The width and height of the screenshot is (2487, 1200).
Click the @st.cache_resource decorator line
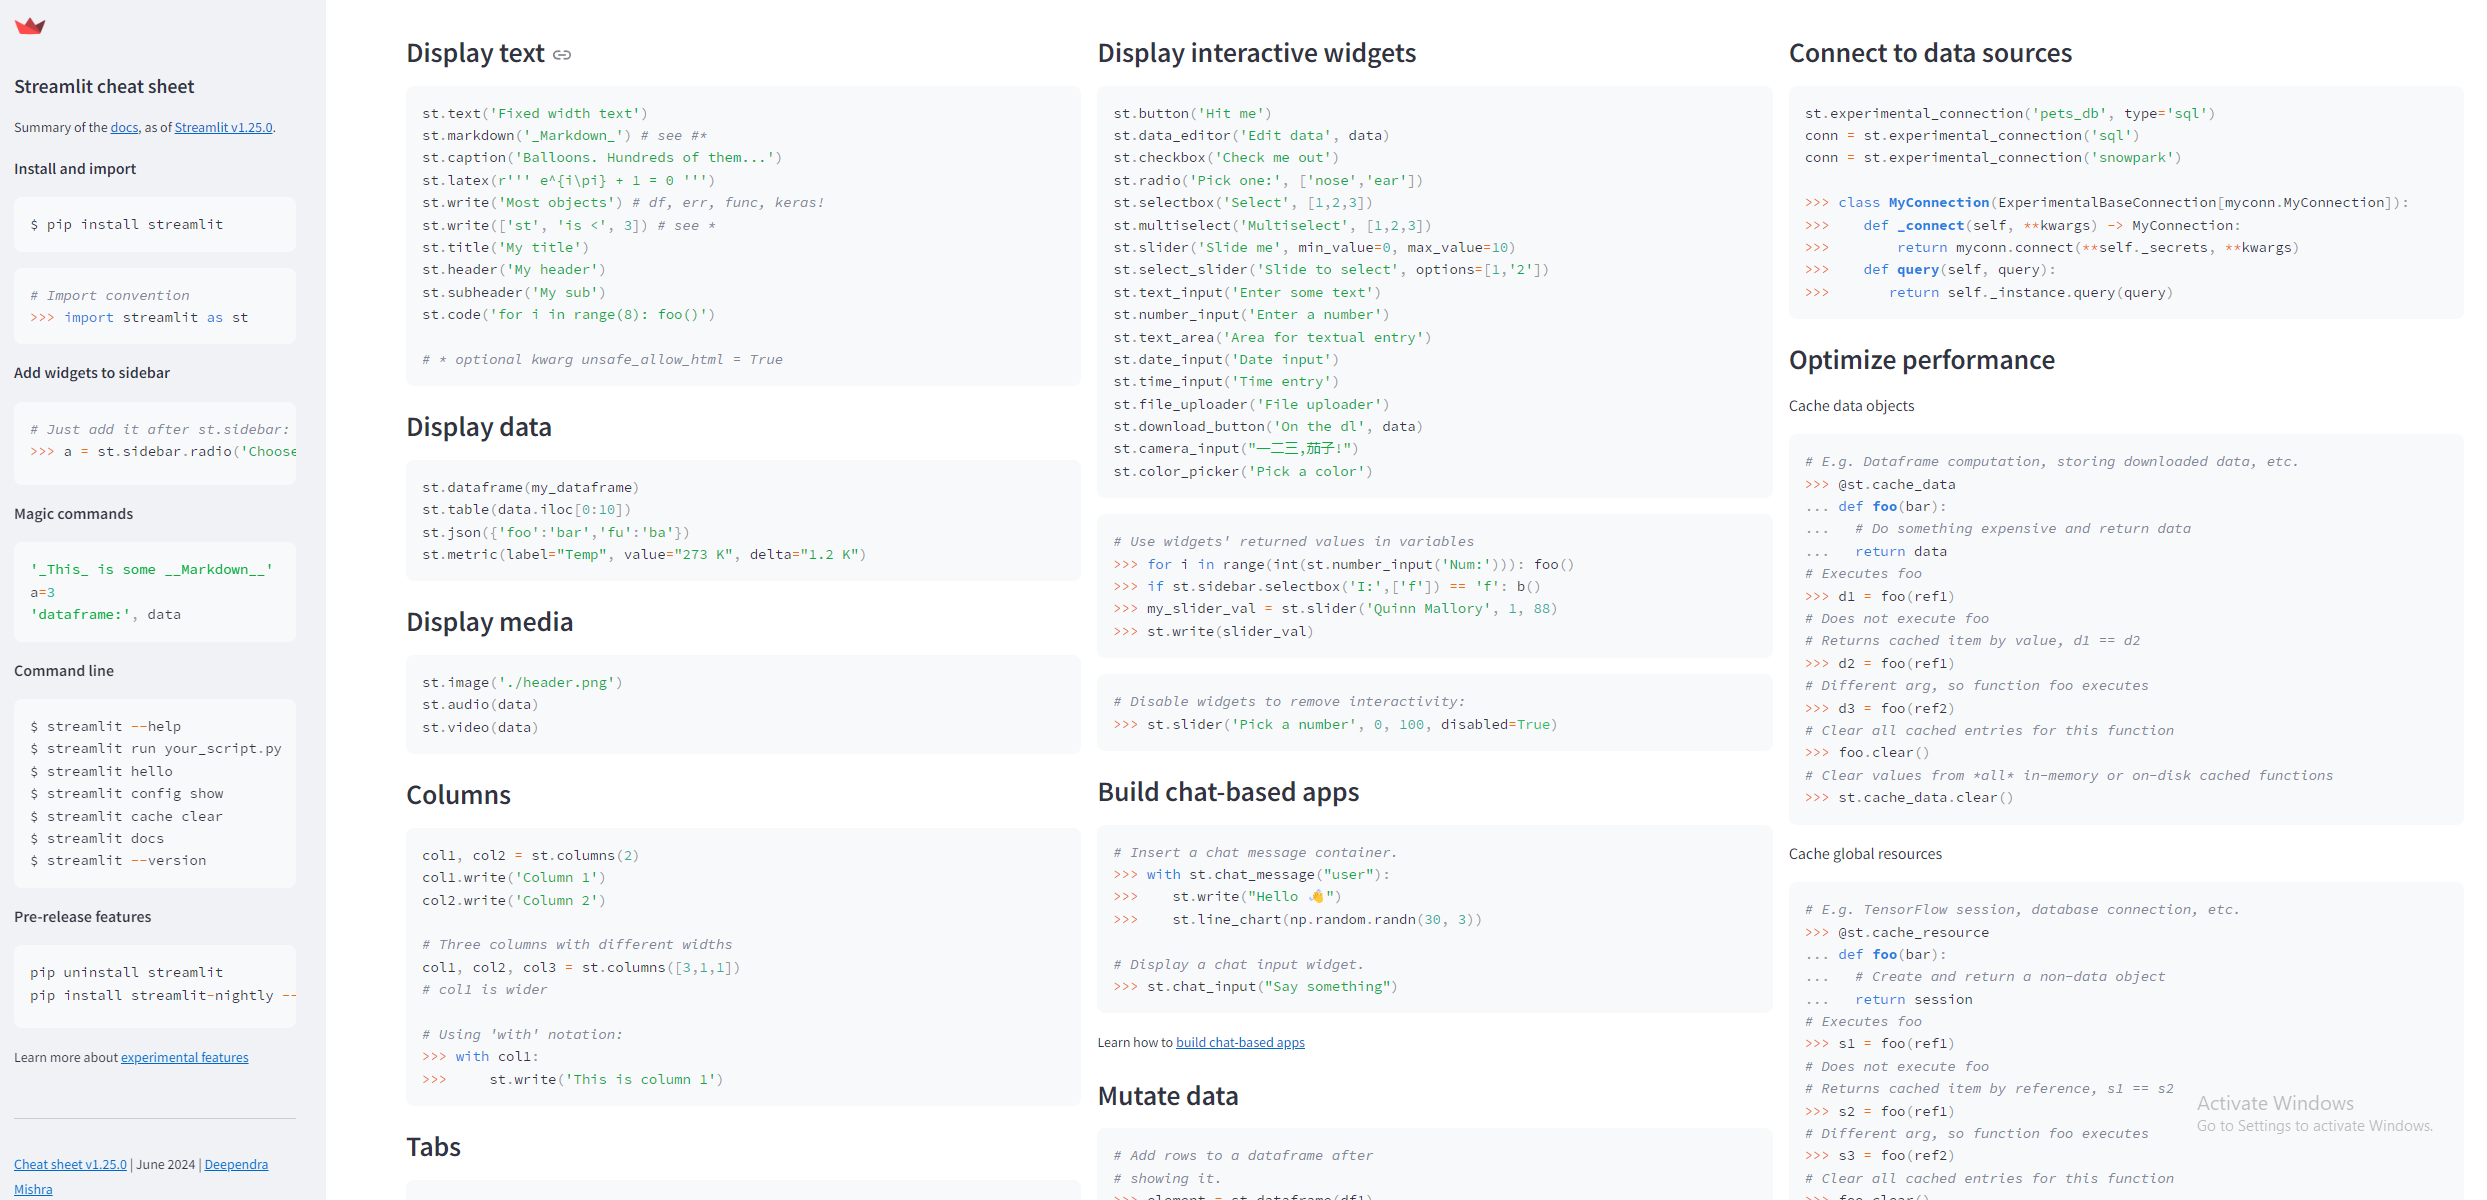pyautogui.click(x=1897, y=933)
